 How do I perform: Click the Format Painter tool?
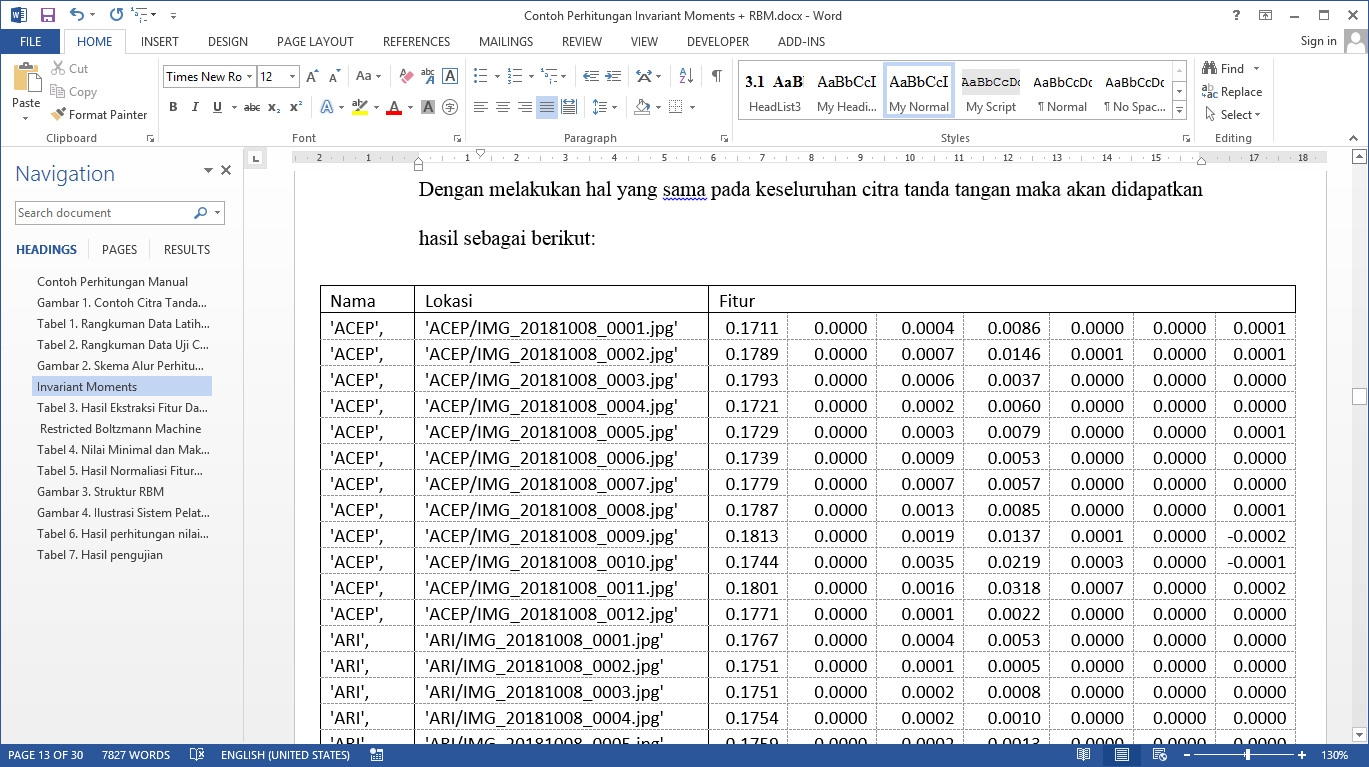tap(99, 115)
